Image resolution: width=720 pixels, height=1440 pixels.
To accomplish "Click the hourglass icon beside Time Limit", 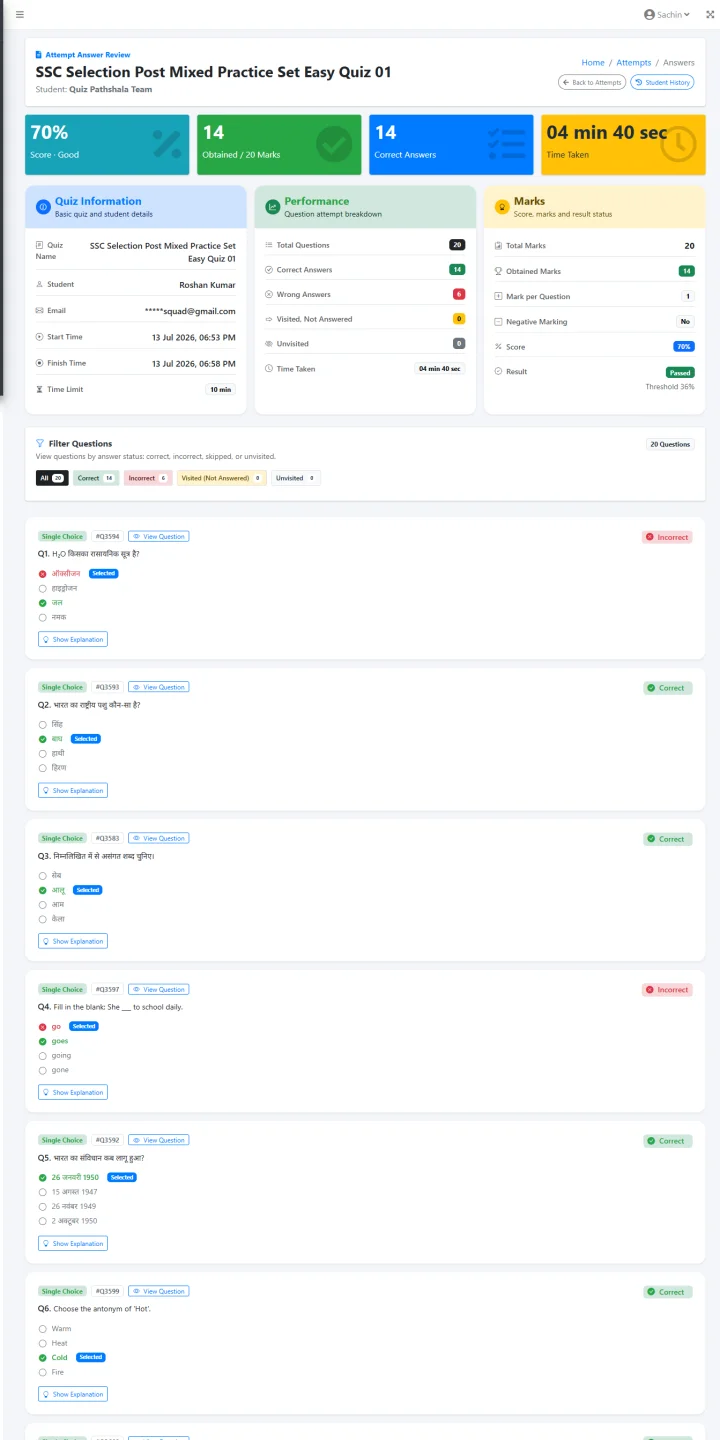I will tap(39, 389).
